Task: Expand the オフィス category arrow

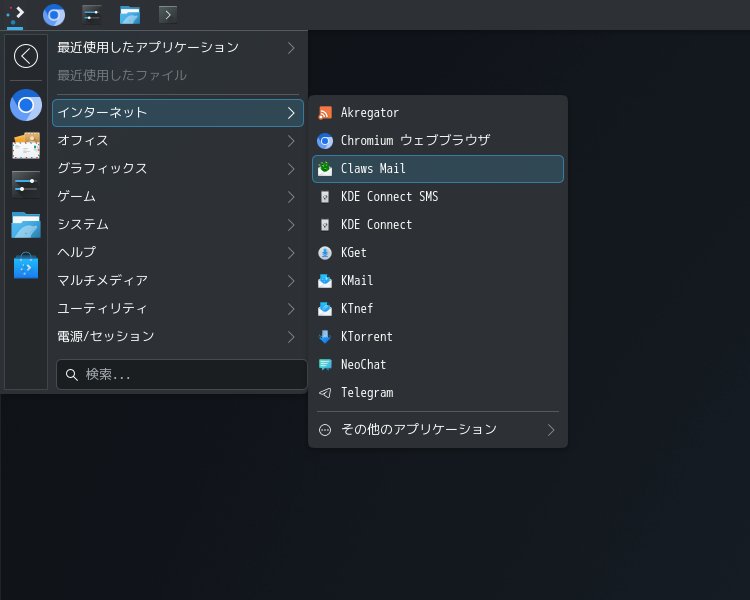Action: [x=291, y=141]
